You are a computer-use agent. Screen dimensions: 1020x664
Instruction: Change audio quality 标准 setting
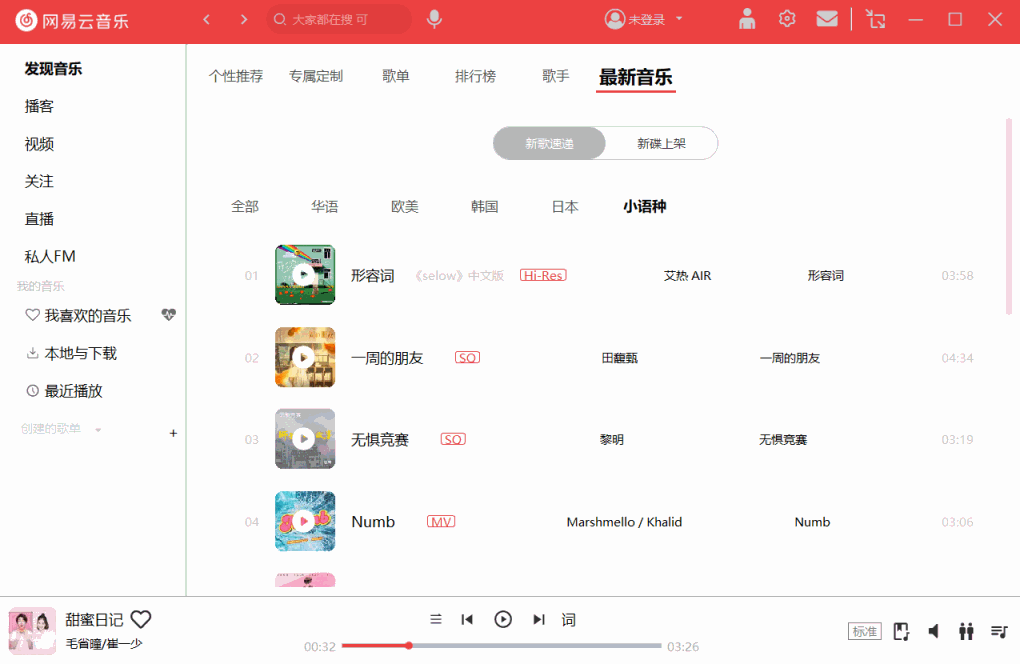tap(865, 631)
